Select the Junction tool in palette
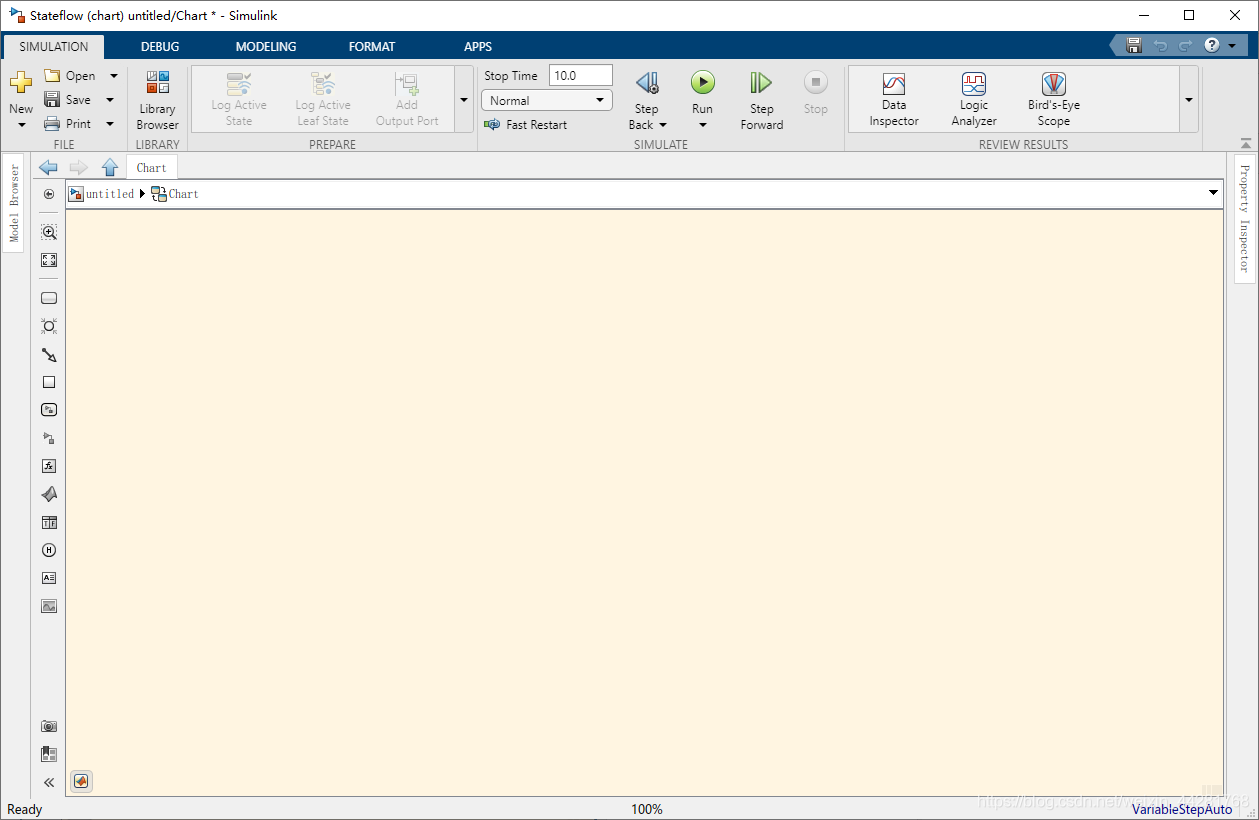Viewport: 1259px width, 820px height. coord(49,326)
